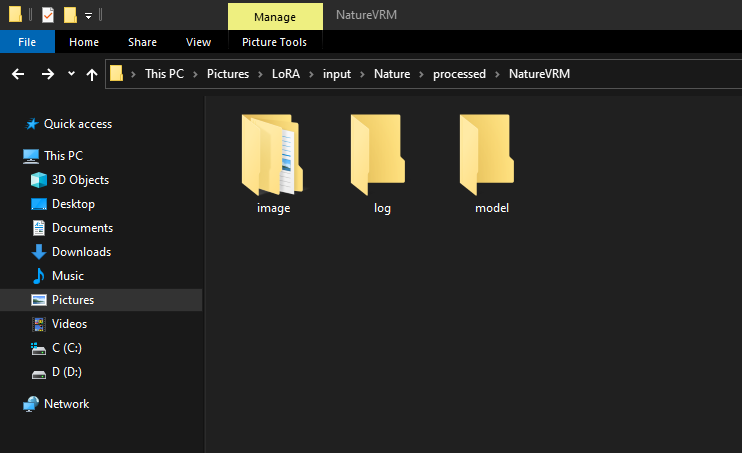Navigate to Nature in the breadcrumb path
The width and height of the screenshot is (742, 453).
(392, 74)
